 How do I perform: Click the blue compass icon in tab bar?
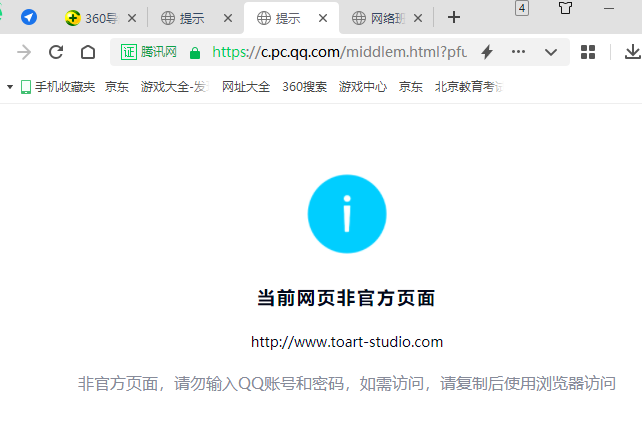[29, 17]
